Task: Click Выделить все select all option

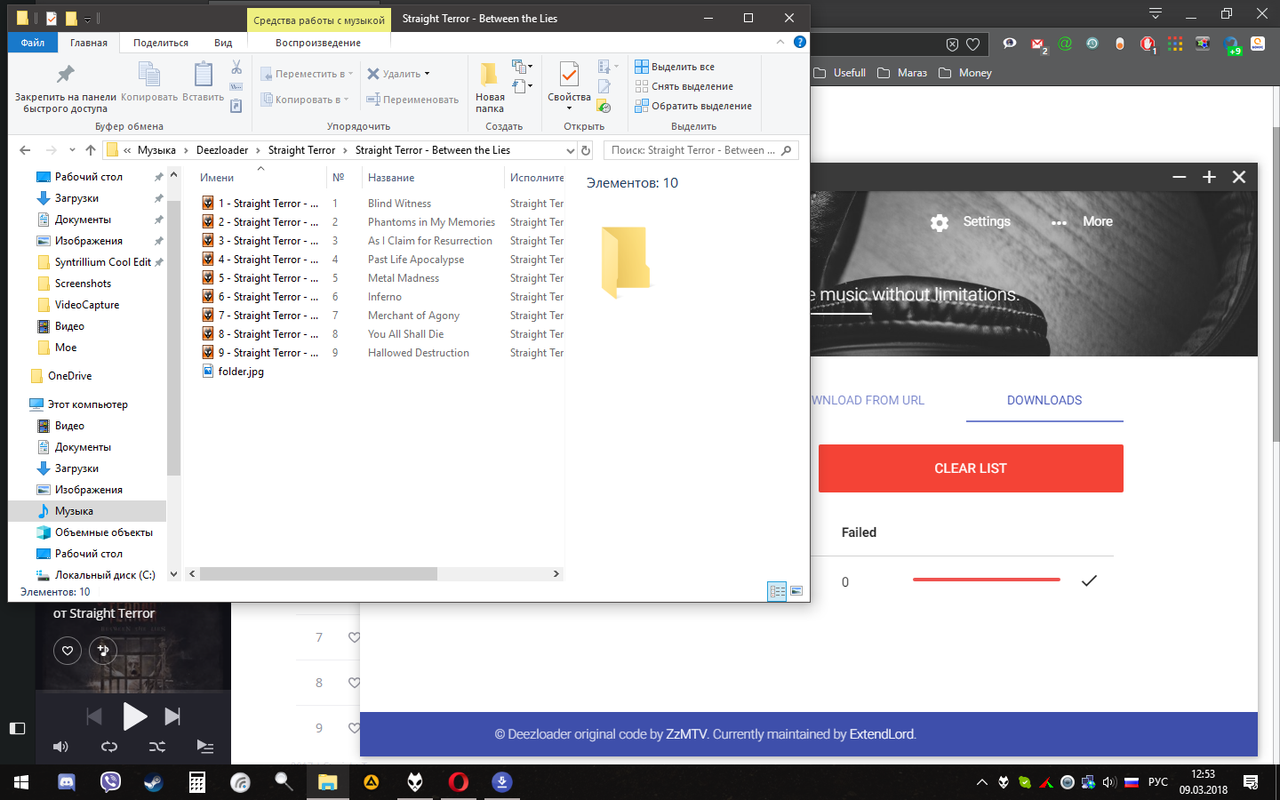Action: pyautogui.click(x=675, y=67)
